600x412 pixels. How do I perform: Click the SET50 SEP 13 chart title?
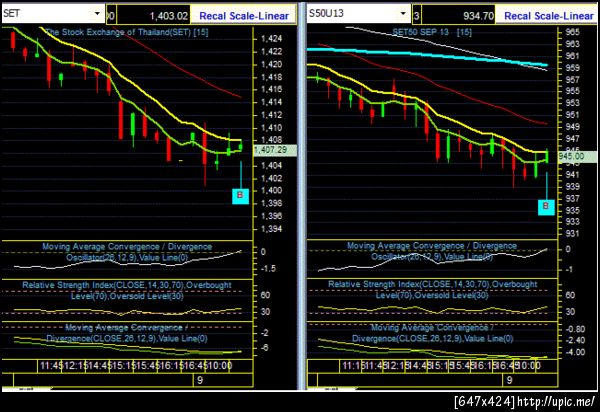coord(432,32)
